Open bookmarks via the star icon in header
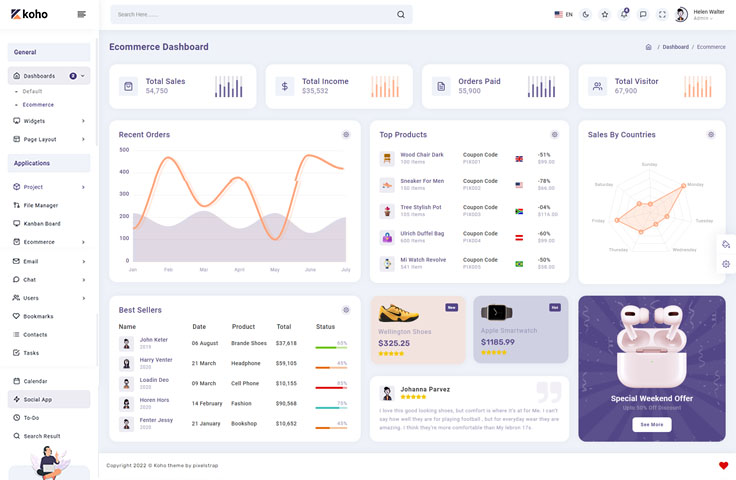The width and height of the screenshot is (736, 480). pyautogui.click(x=605, y=15)
